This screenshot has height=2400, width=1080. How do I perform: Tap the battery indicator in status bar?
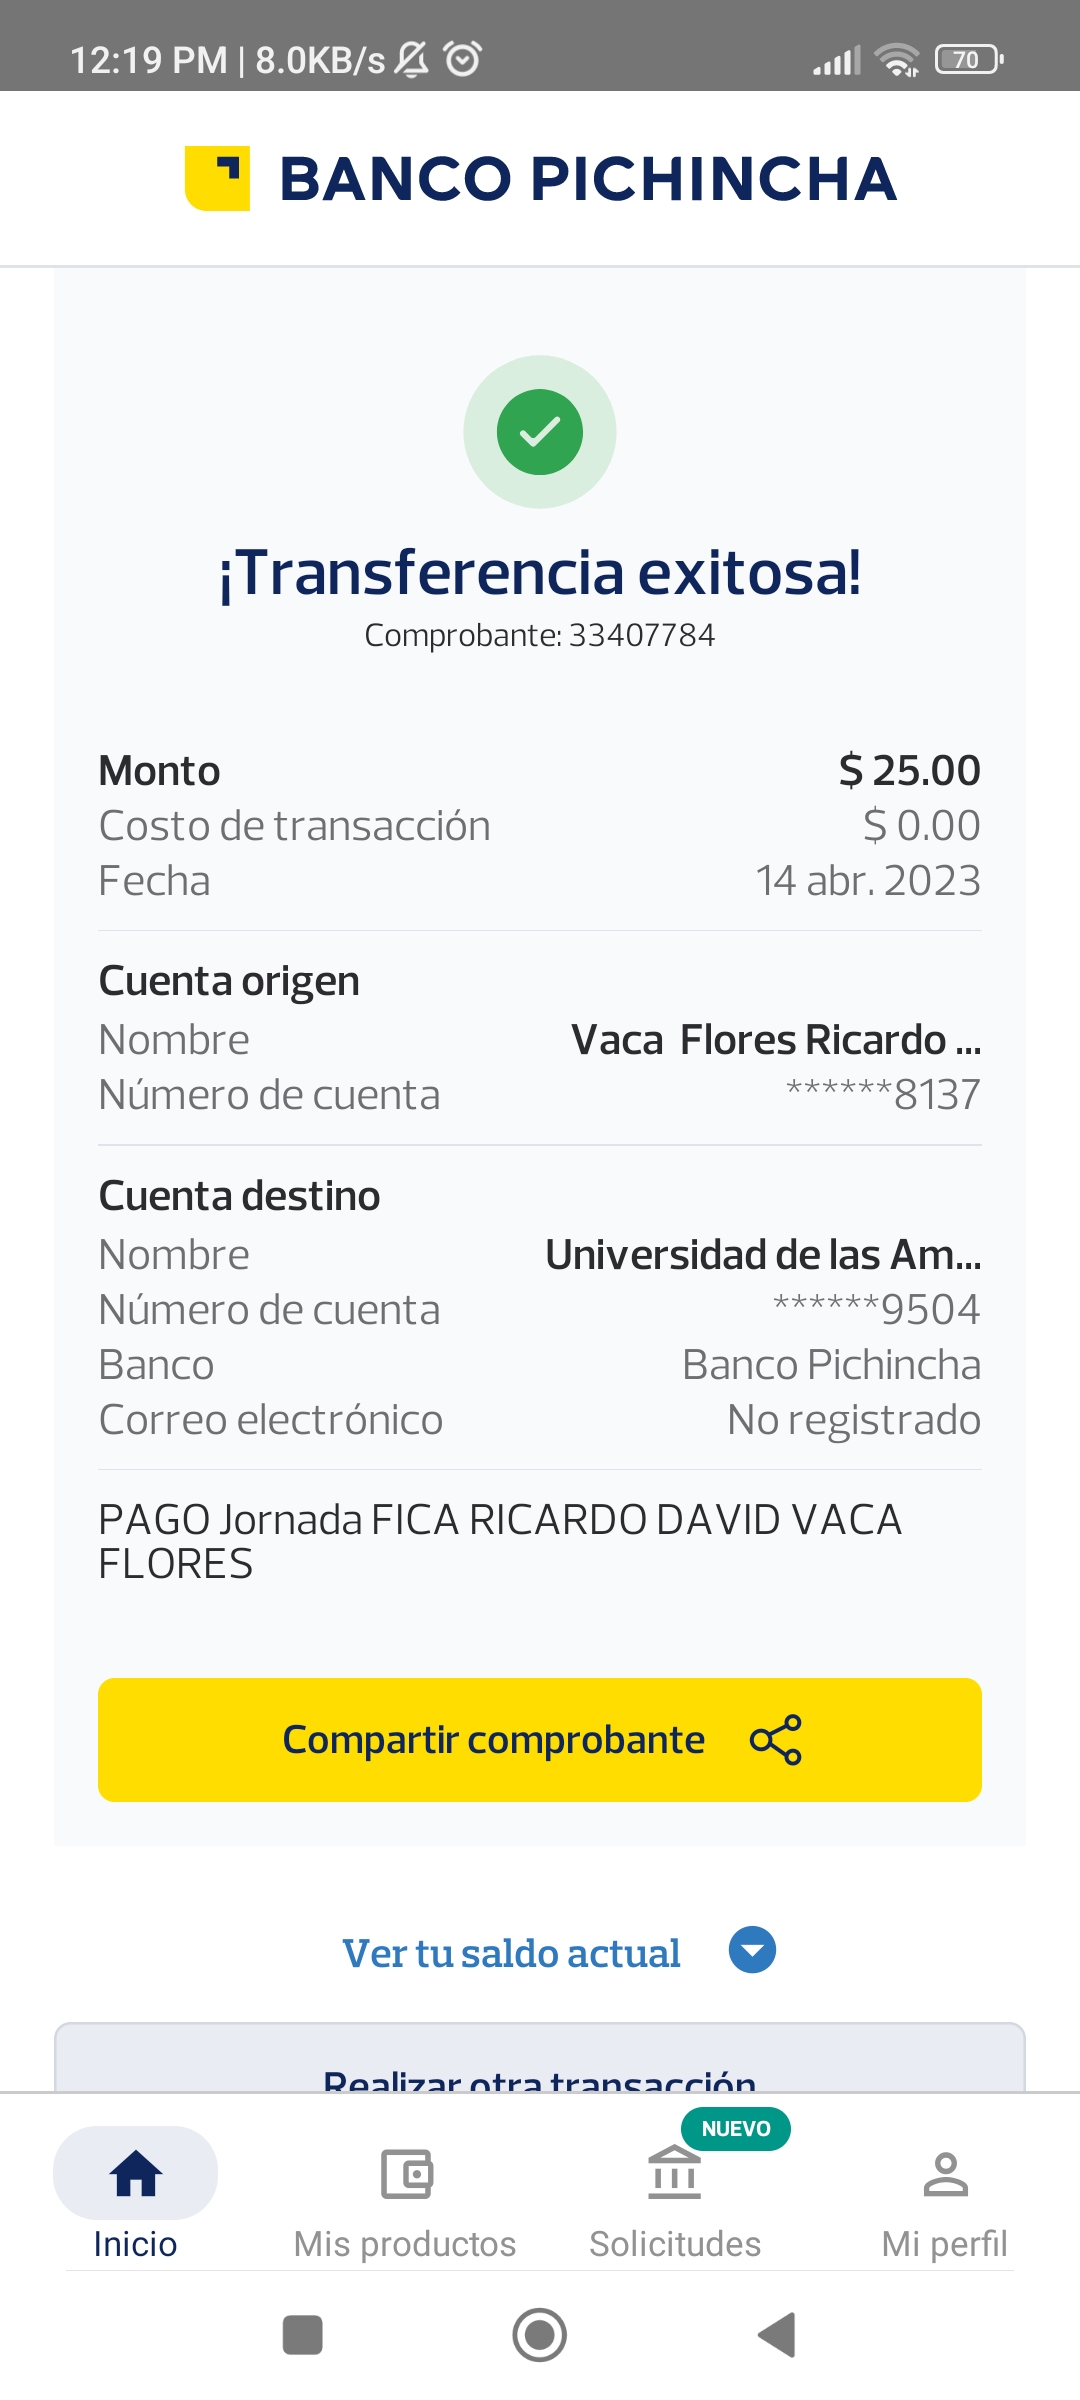(968, 60)
